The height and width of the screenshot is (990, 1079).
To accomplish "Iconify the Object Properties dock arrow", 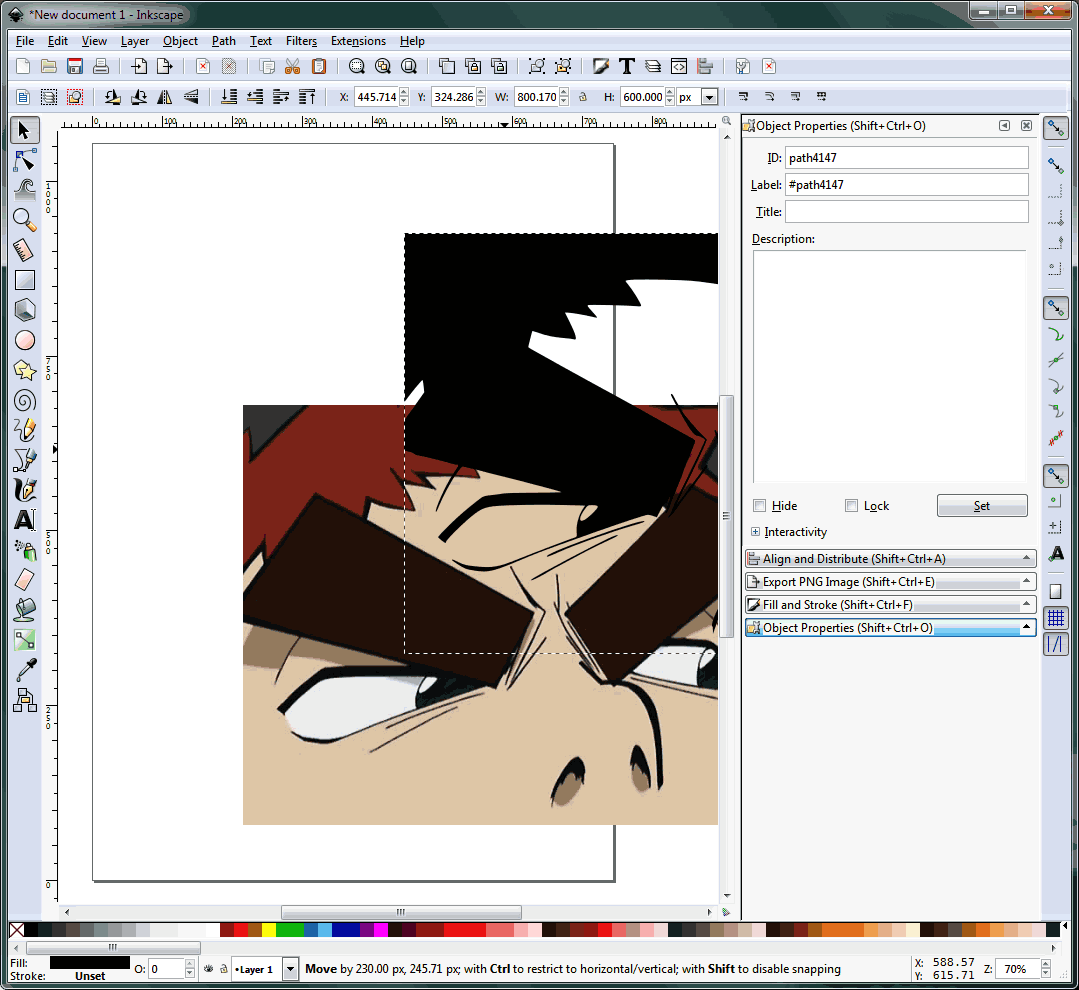I will pos(1005,125).
